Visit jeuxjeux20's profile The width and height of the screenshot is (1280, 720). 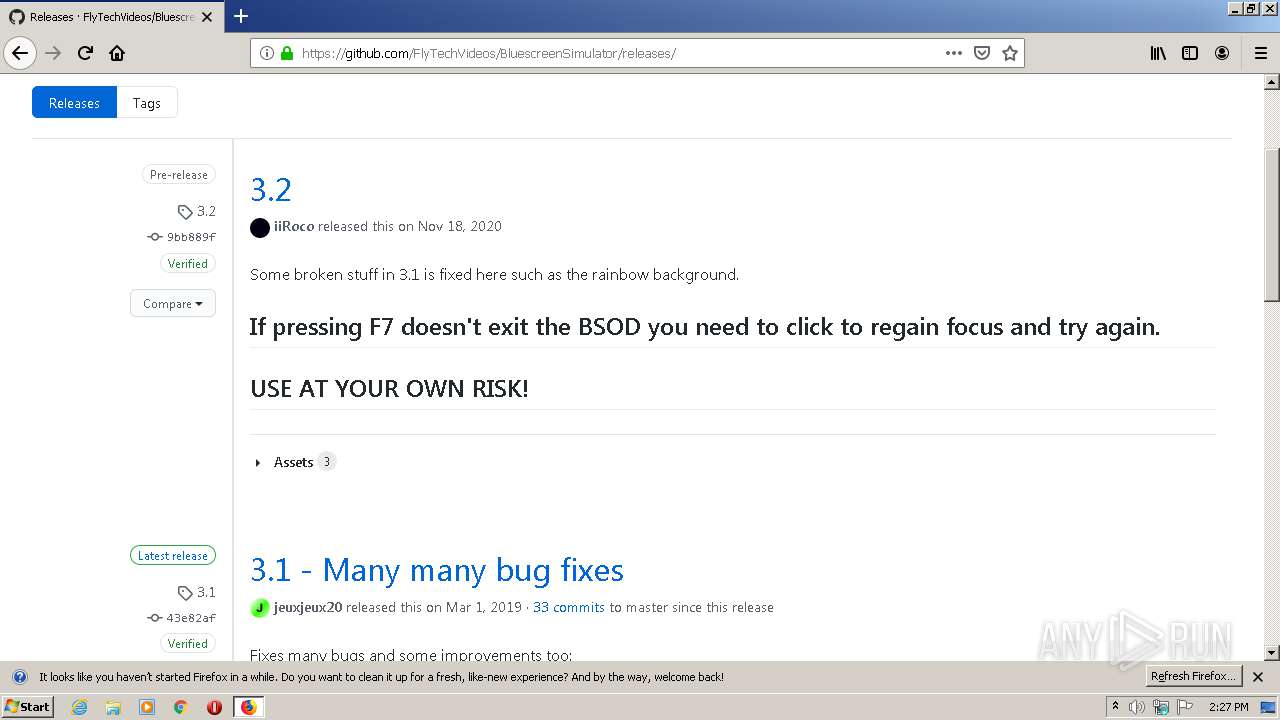coord(308,608)
